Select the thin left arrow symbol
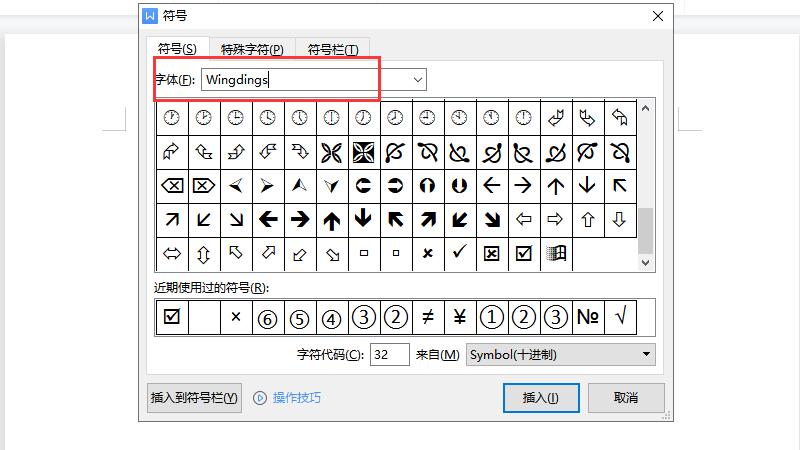 tap(492, 186)
